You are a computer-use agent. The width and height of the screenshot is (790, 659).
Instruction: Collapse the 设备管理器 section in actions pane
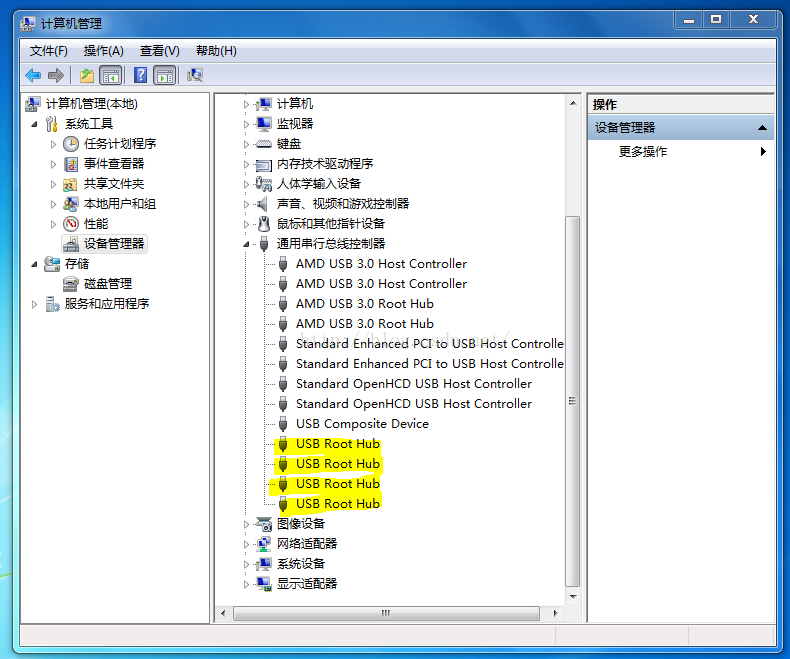pos(762,128)
